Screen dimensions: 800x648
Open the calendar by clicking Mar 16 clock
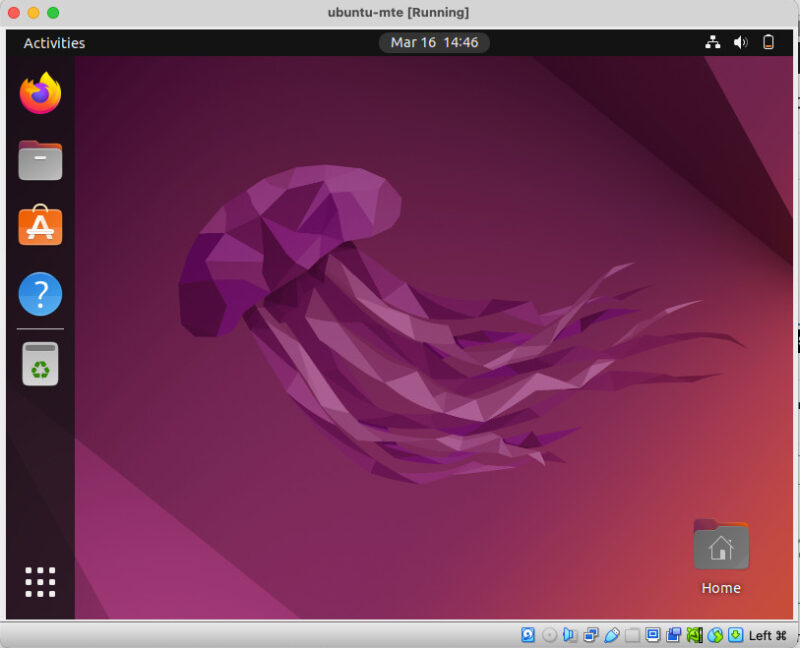pos(434,42)
